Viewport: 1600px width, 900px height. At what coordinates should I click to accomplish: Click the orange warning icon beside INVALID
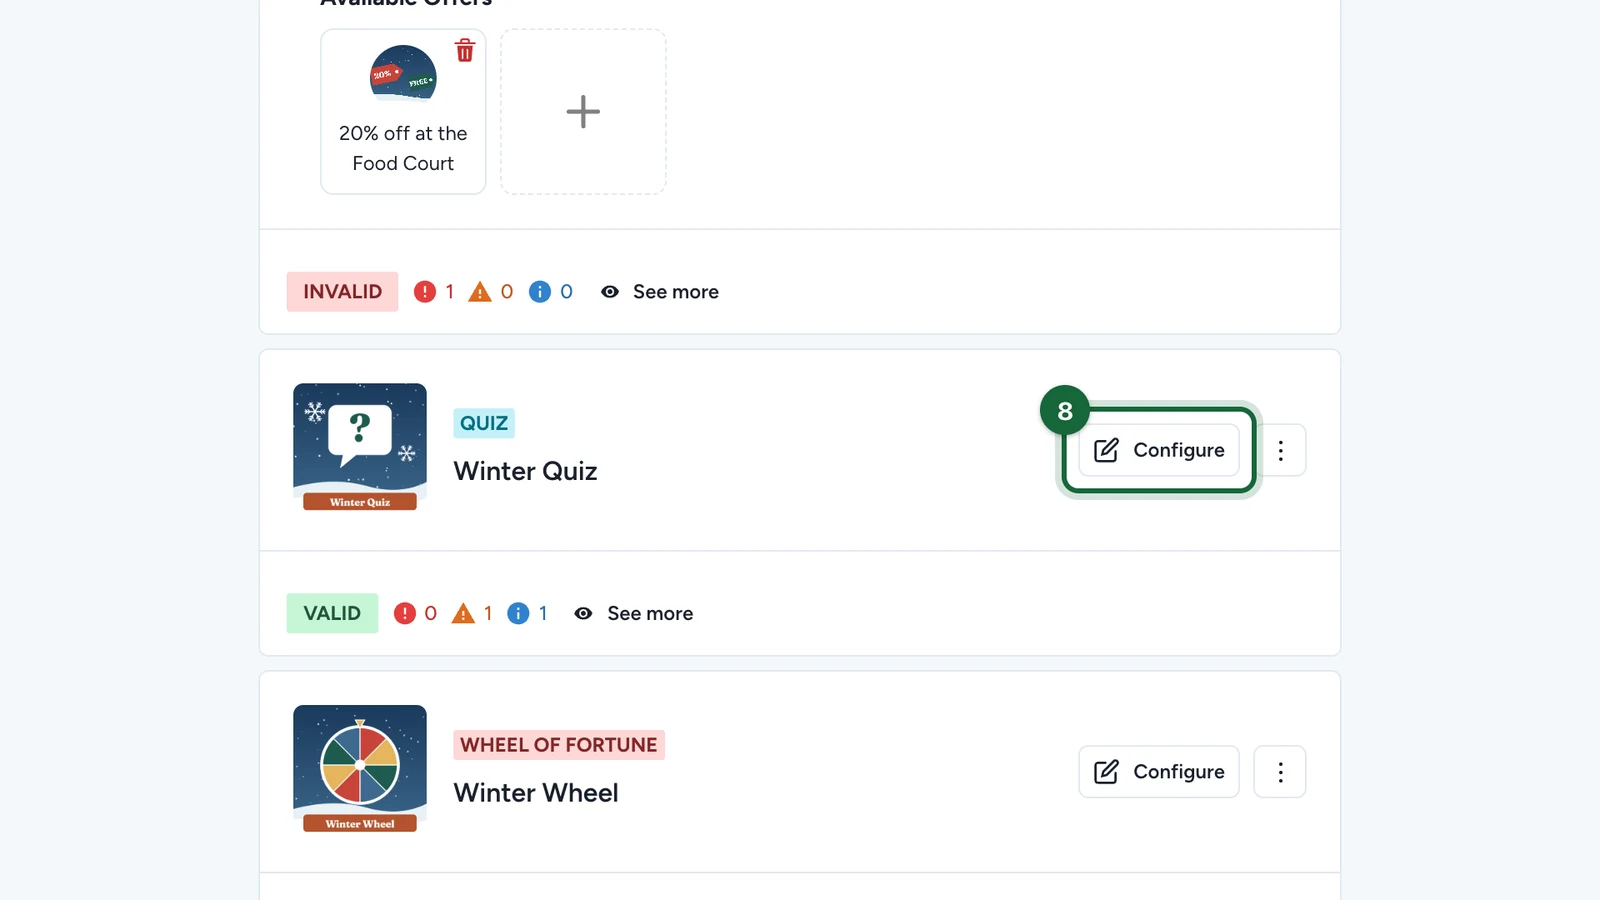(480, 292)
